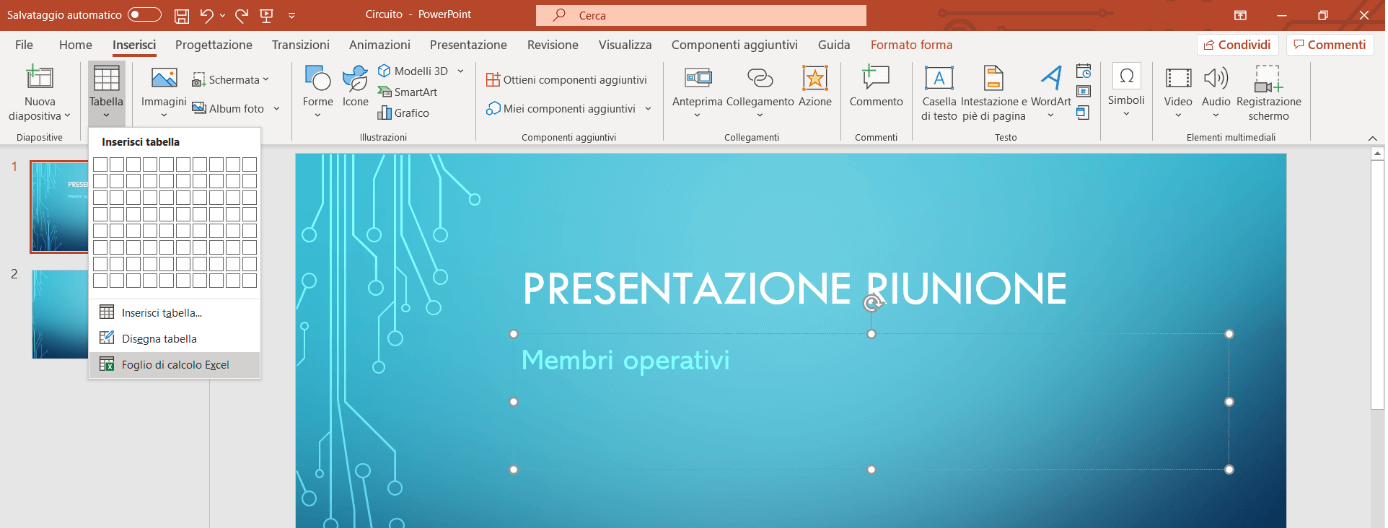Open the Icone insert tool
1388x528 pixels.
355,79
